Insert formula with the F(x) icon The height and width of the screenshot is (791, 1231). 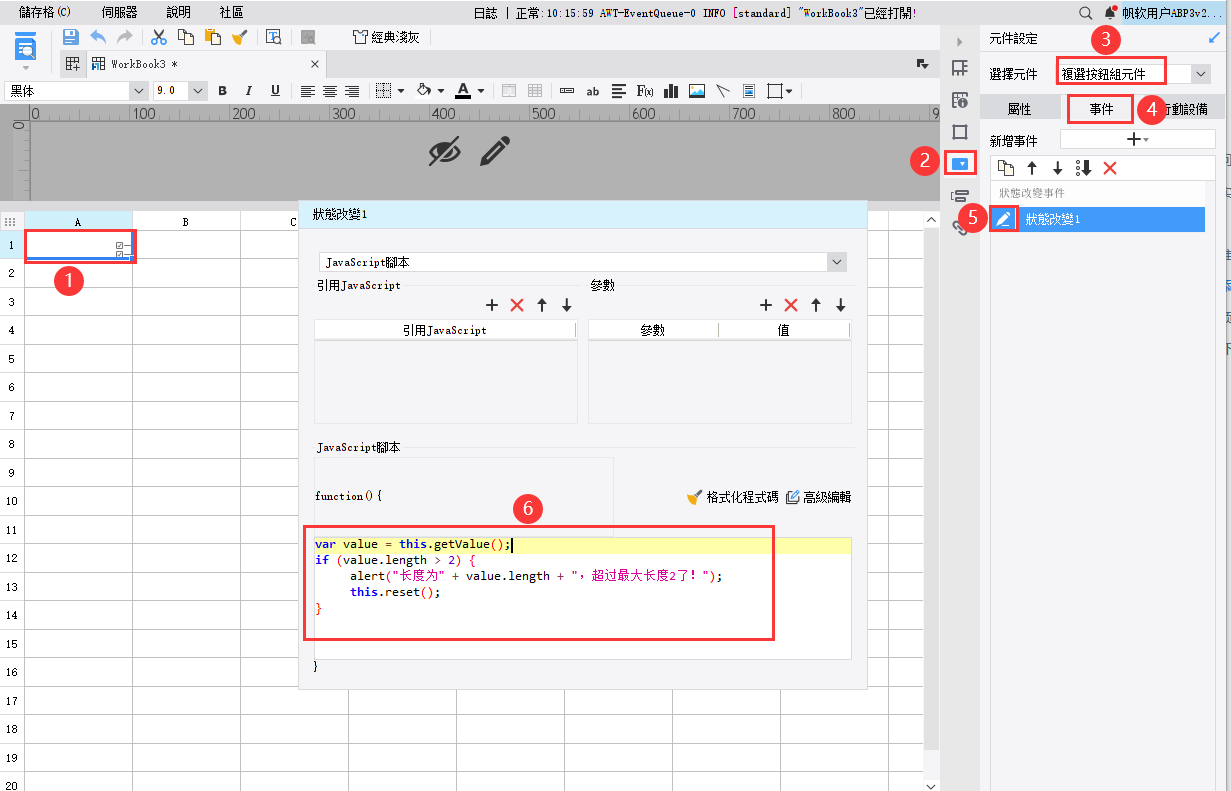coord(645,91)
